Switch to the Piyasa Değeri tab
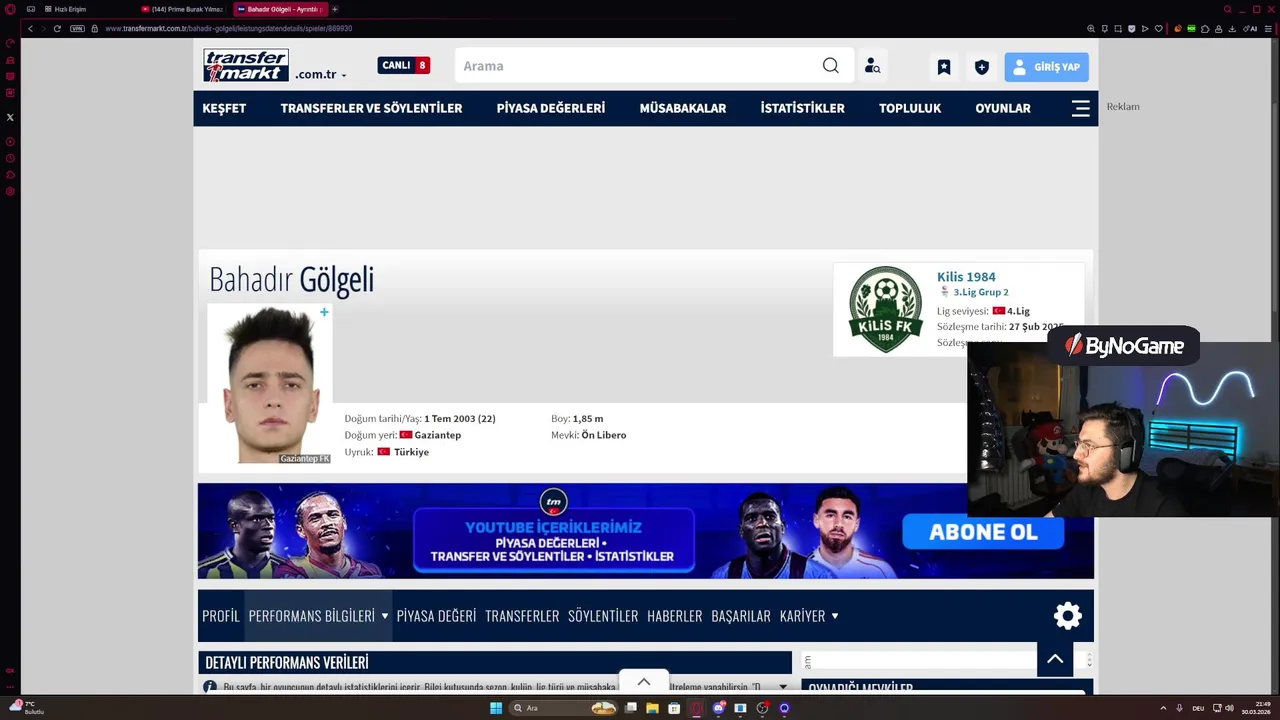Image resolution: width=1280 pixels, height=720 pixels. click(436, 616)
